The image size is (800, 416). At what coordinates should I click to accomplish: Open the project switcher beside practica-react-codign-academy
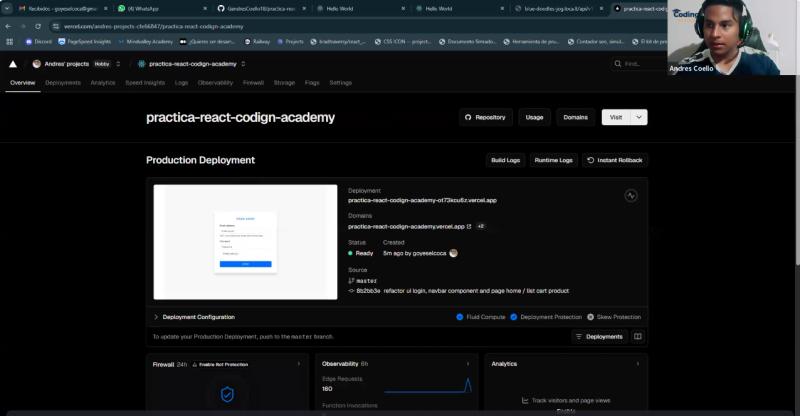click(243, 64)
